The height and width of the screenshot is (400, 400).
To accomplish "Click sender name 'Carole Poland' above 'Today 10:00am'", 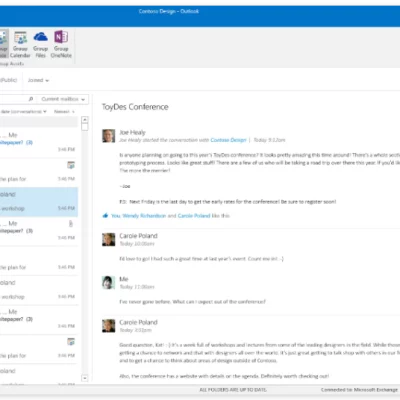I will [x=138, y=236].
